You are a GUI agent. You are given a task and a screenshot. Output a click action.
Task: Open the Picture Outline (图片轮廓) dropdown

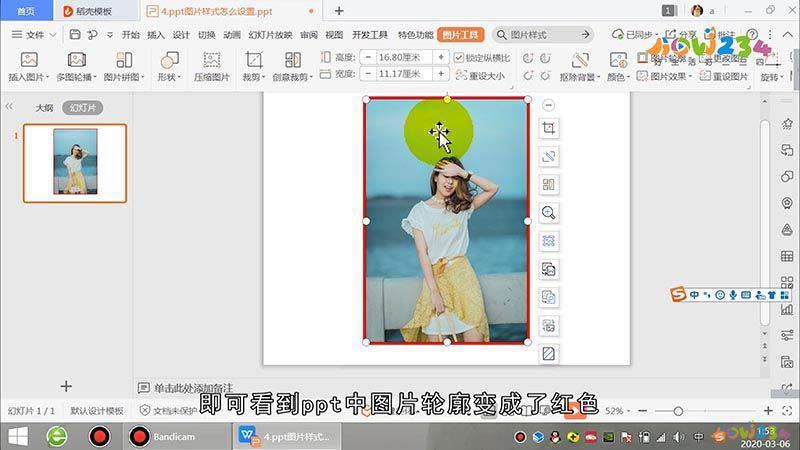(664, 58)
